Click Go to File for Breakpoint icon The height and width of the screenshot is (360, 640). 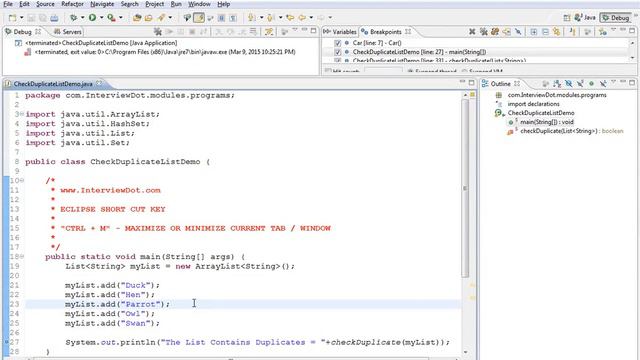click(507, 31)
